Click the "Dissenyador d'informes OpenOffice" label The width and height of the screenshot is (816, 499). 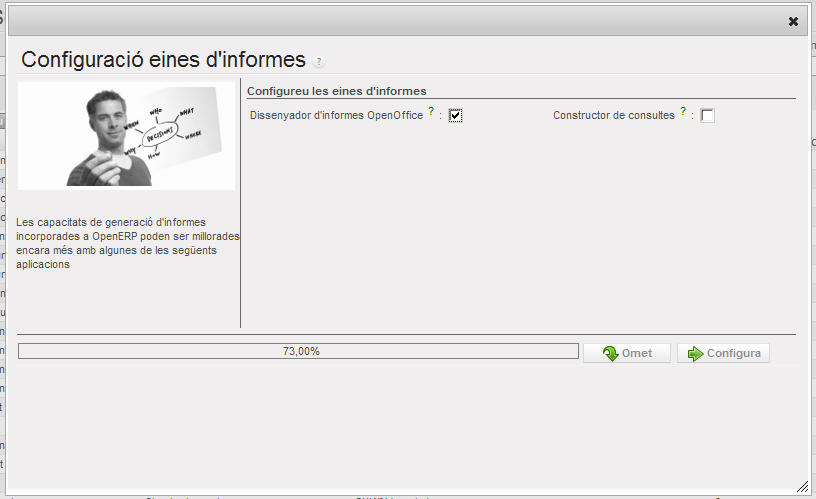click(336, 116)
